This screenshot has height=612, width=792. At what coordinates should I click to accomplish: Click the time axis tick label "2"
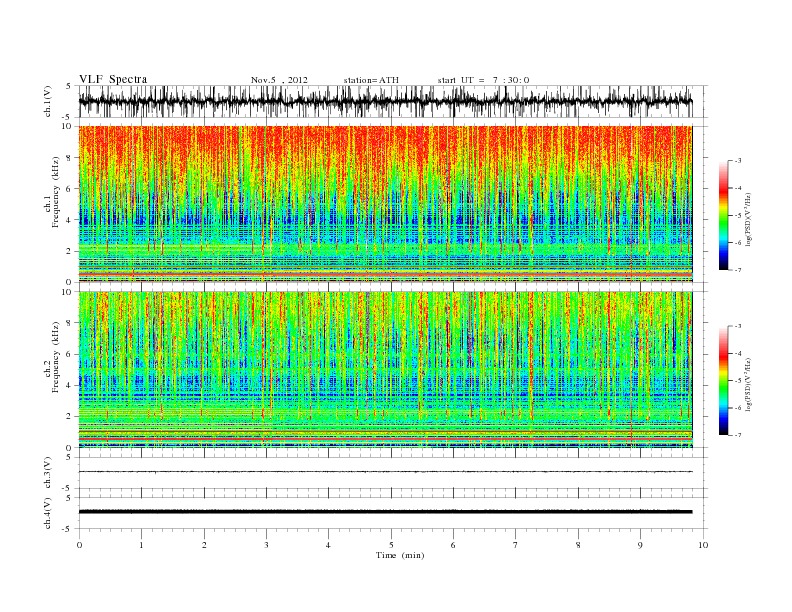point(204,545)
